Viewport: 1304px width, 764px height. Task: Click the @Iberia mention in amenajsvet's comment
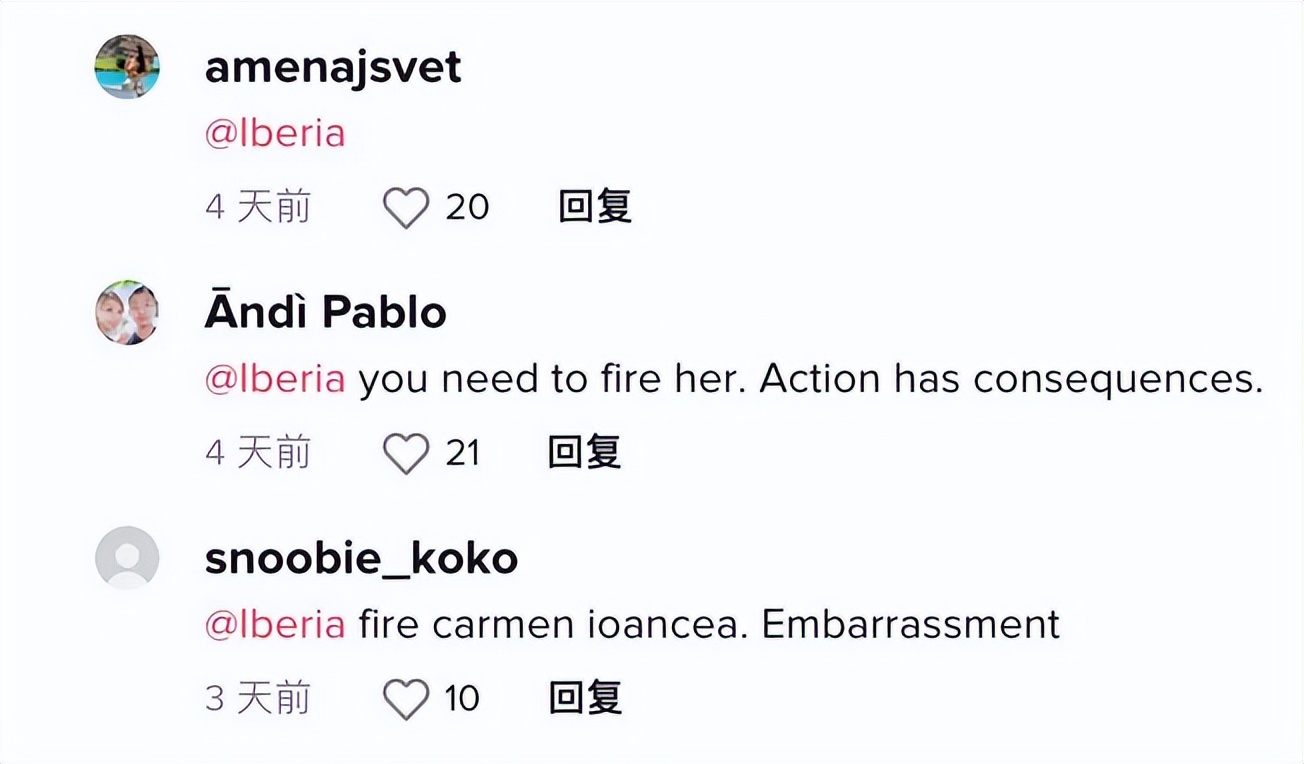pyautogui.click(x=275, y=134)
